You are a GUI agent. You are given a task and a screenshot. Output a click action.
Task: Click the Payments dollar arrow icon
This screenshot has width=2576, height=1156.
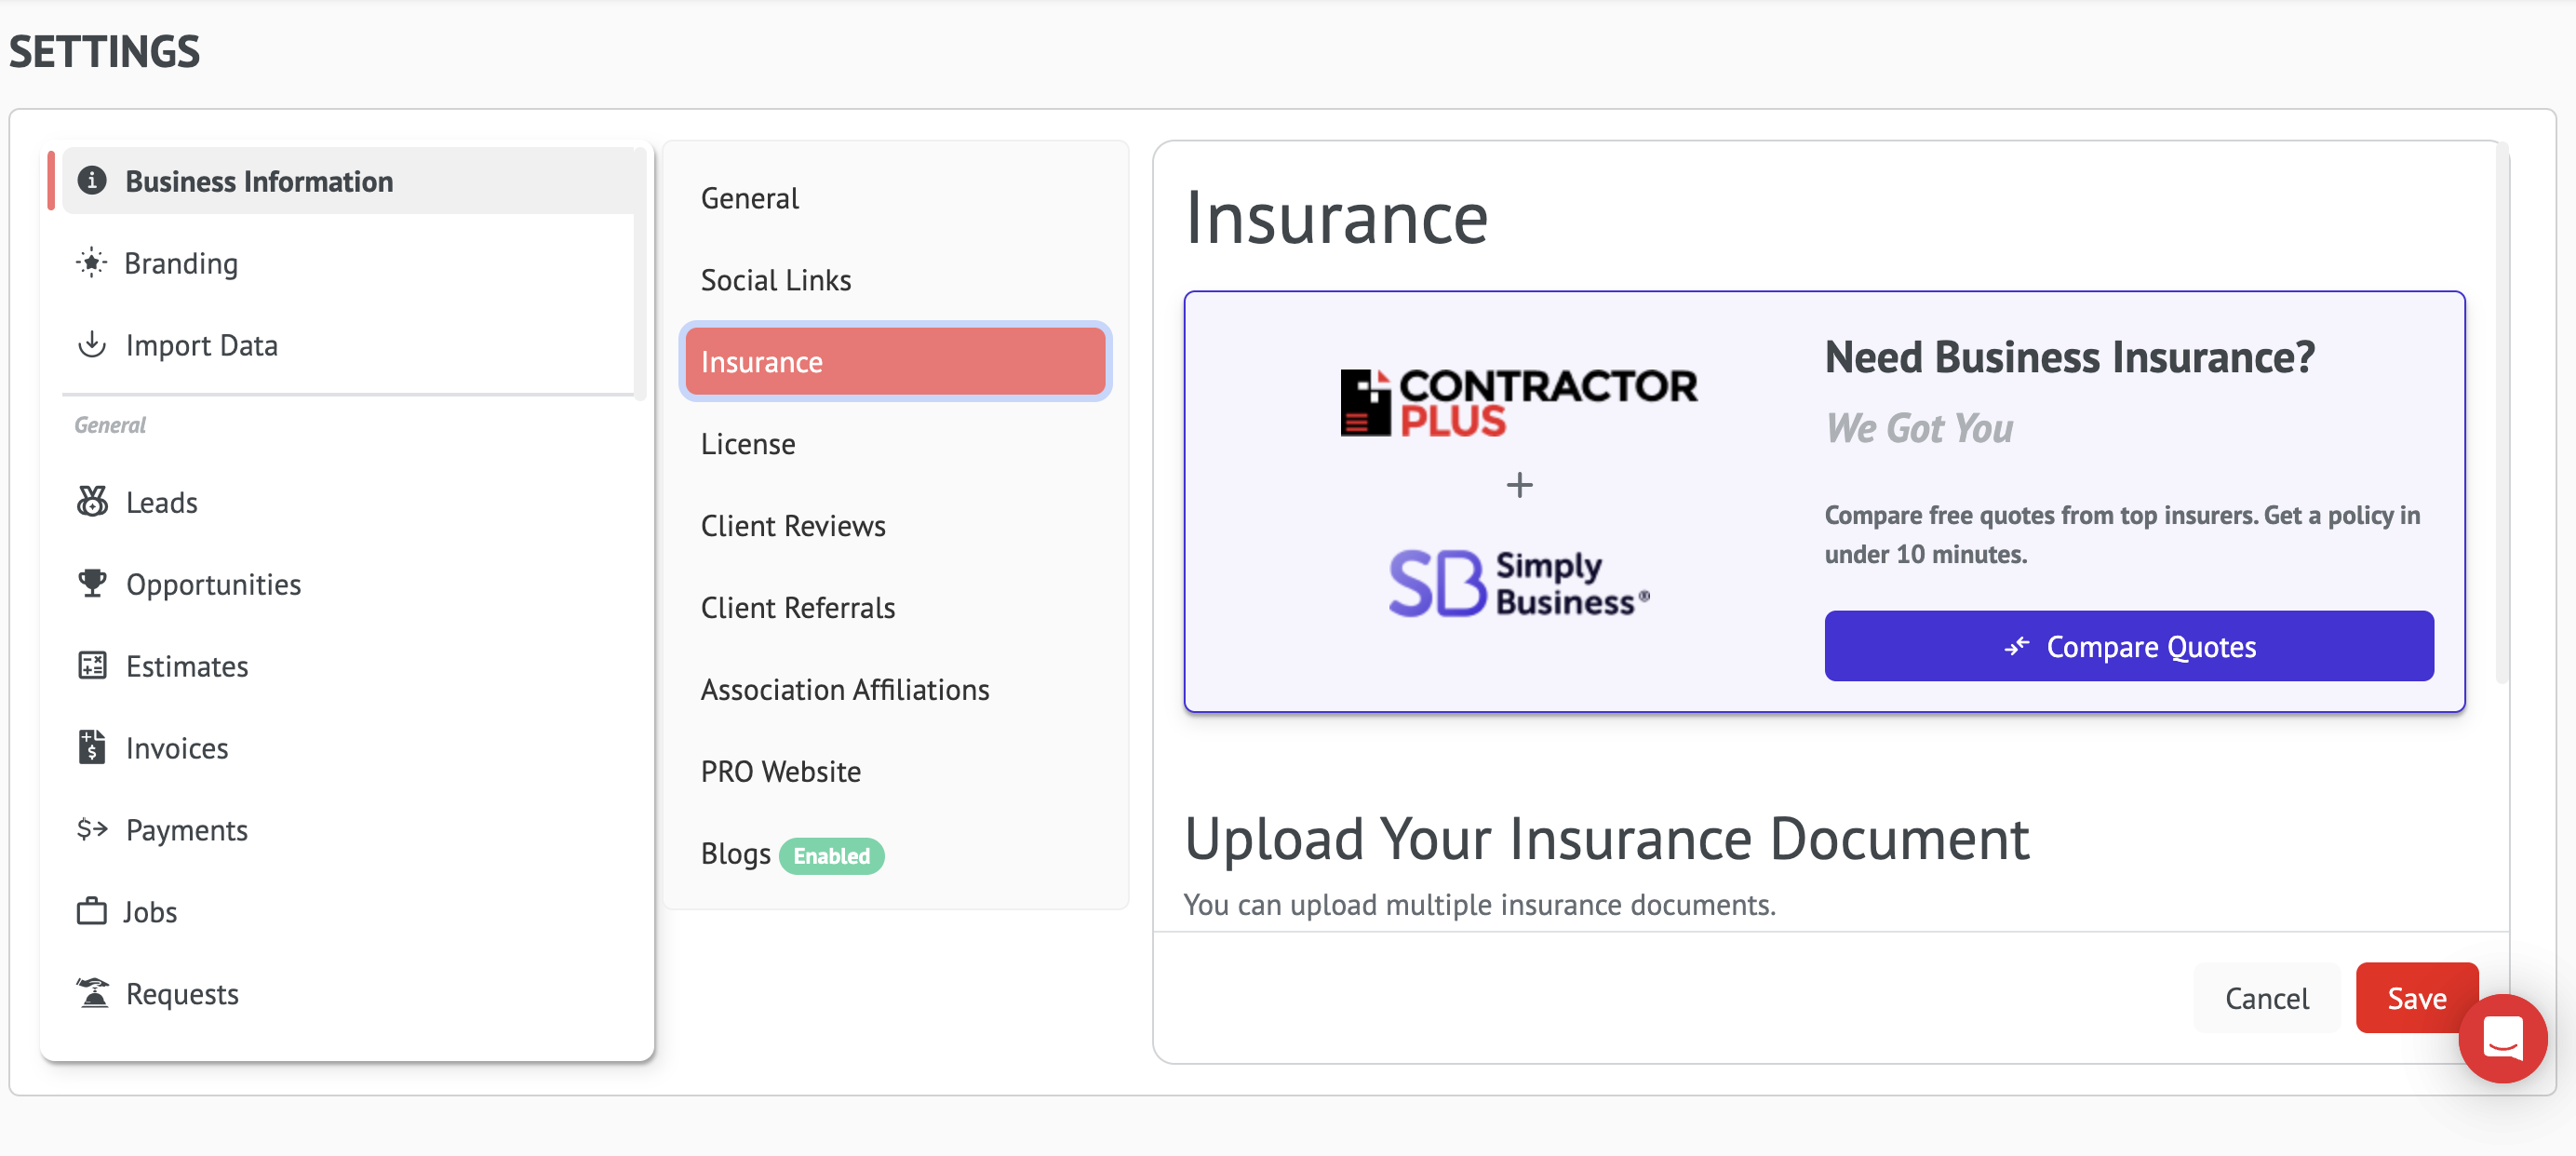(x=92, y=829)
